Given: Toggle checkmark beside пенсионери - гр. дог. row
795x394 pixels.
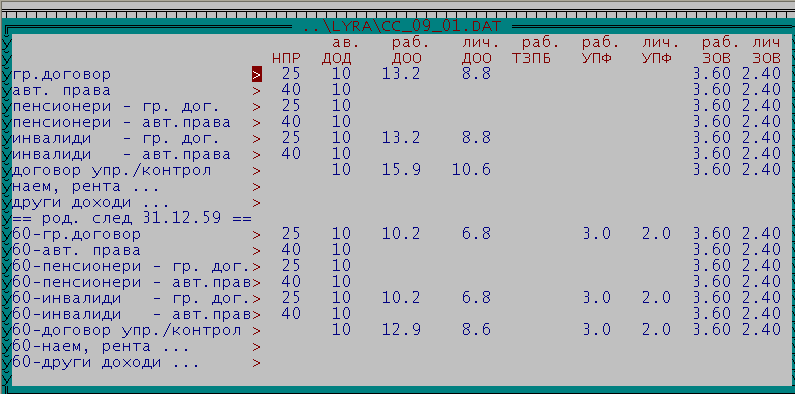Looking at the screenshot, I should [6, 106].
